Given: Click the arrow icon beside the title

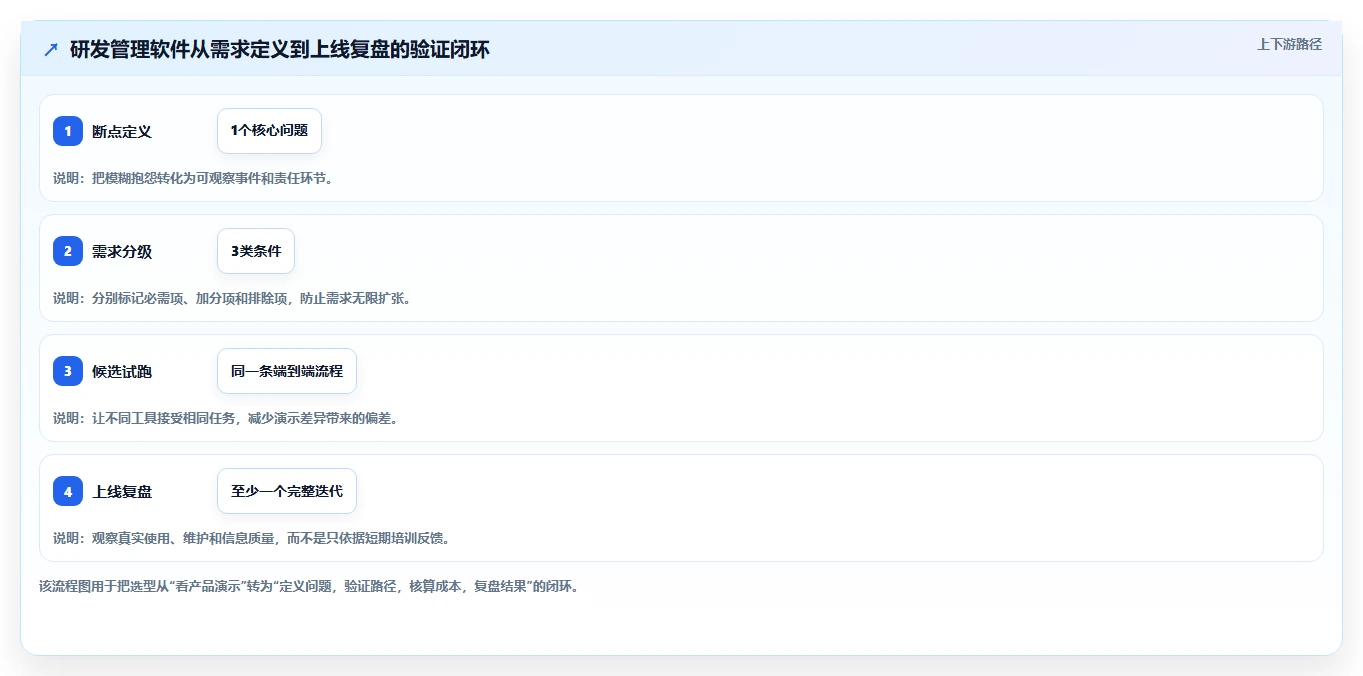Looking at the screenshot, I should [51, 49].
